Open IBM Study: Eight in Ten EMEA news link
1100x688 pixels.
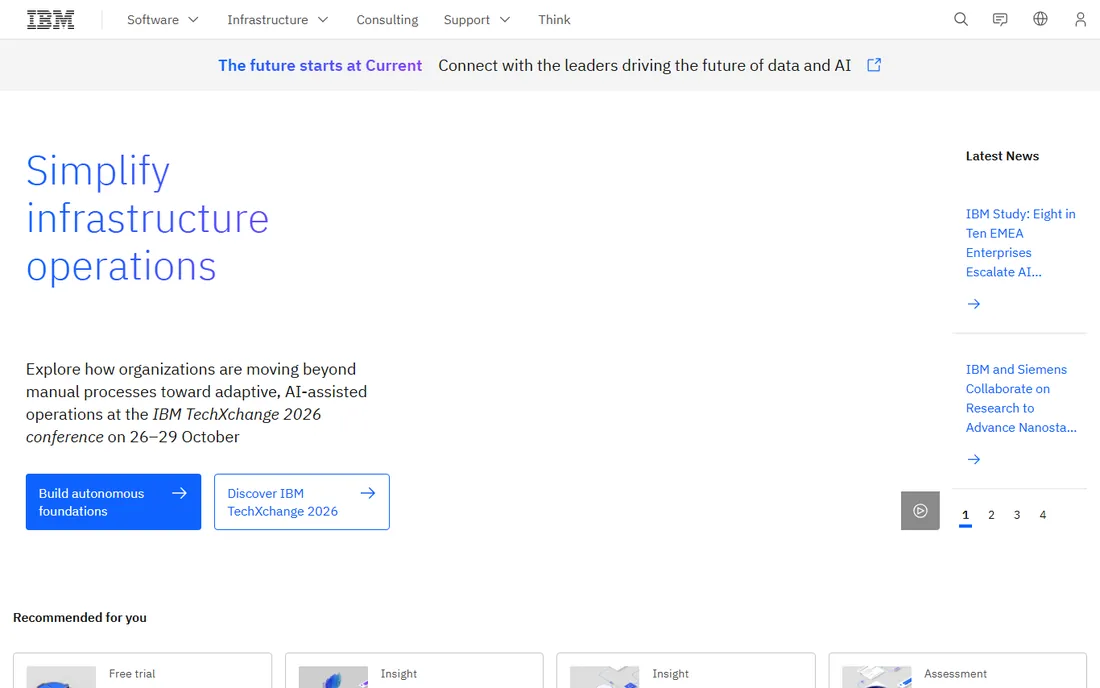click(1020, 243)
